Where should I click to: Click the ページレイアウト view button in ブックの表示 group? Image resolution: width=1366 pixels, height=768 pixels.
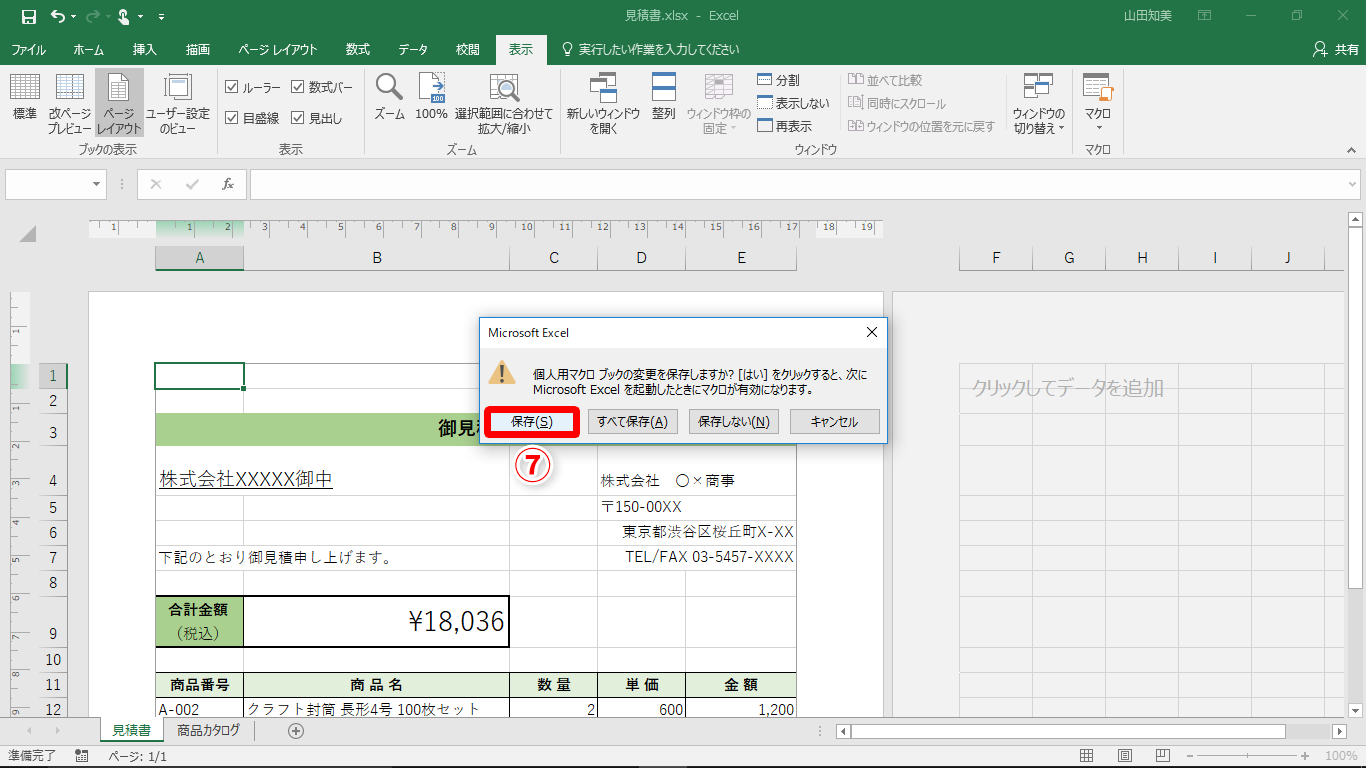pyautogui.click(x=119, y=104)
